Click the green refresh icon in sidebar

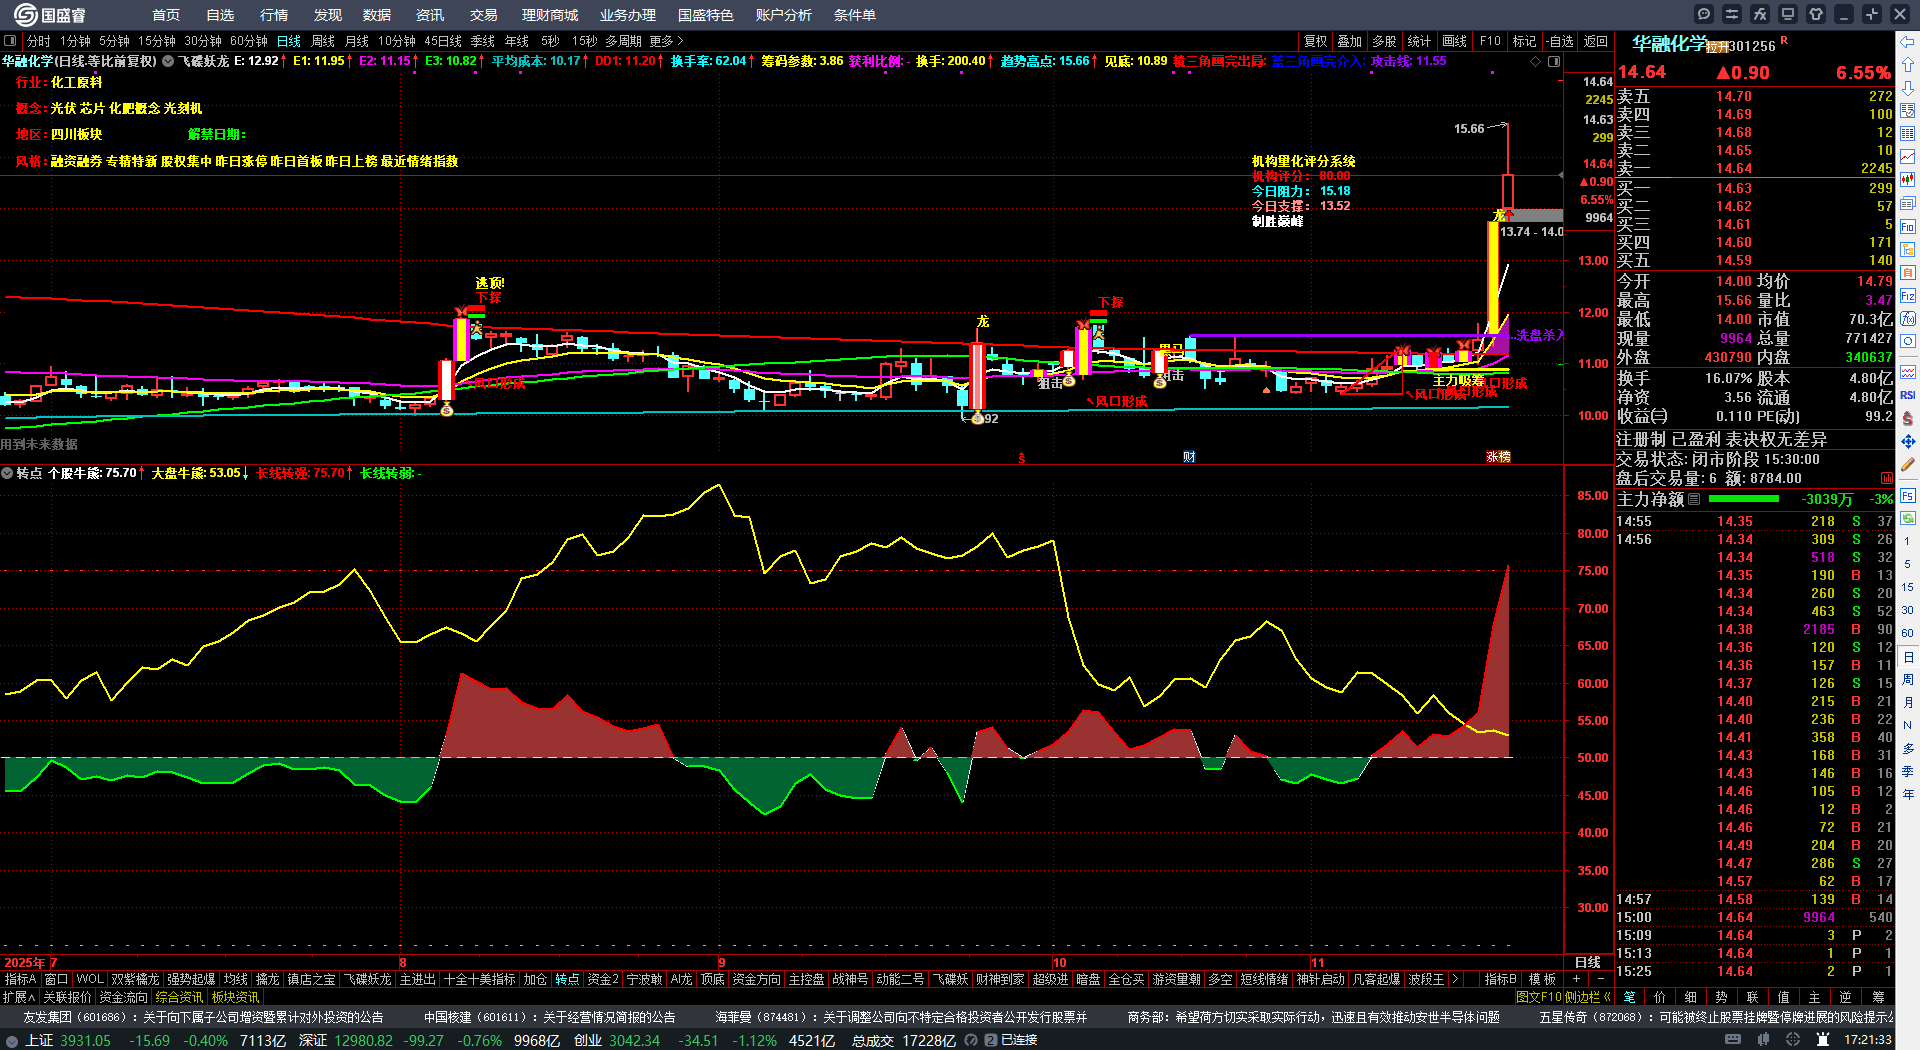[1908, 518]
